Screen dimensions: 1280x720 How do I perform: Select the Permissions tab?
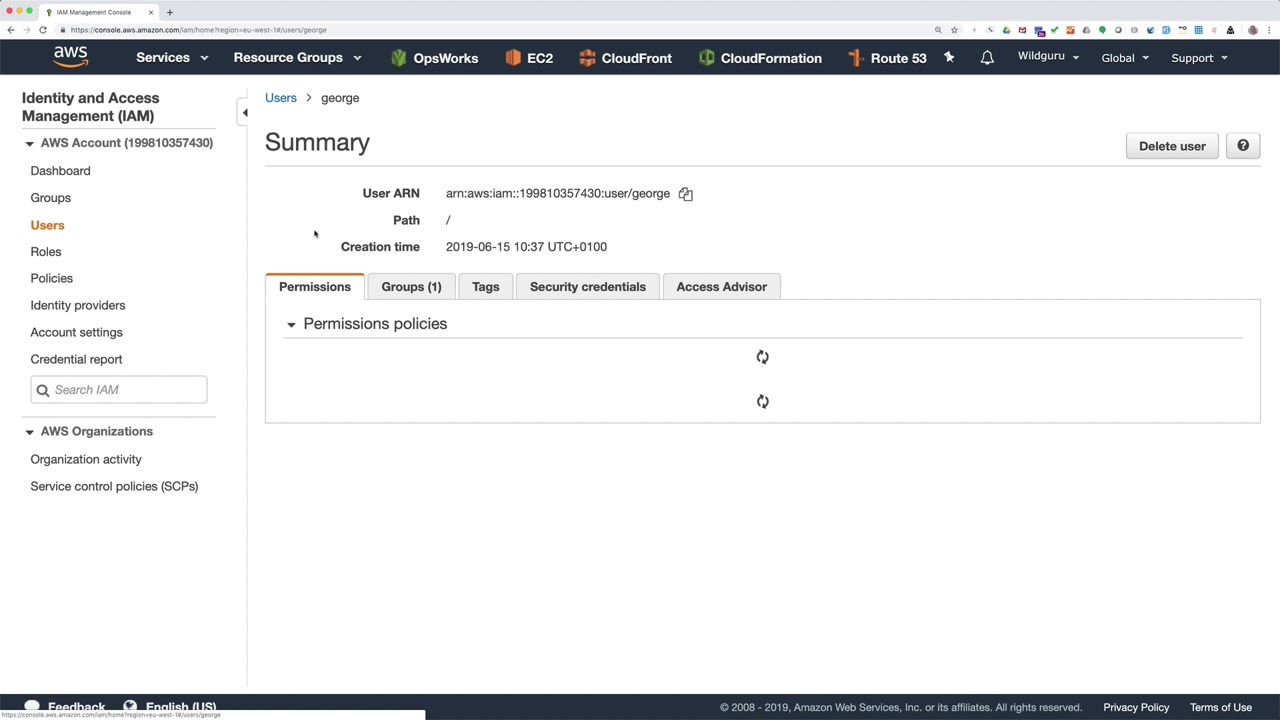click(x=315, y=287)
